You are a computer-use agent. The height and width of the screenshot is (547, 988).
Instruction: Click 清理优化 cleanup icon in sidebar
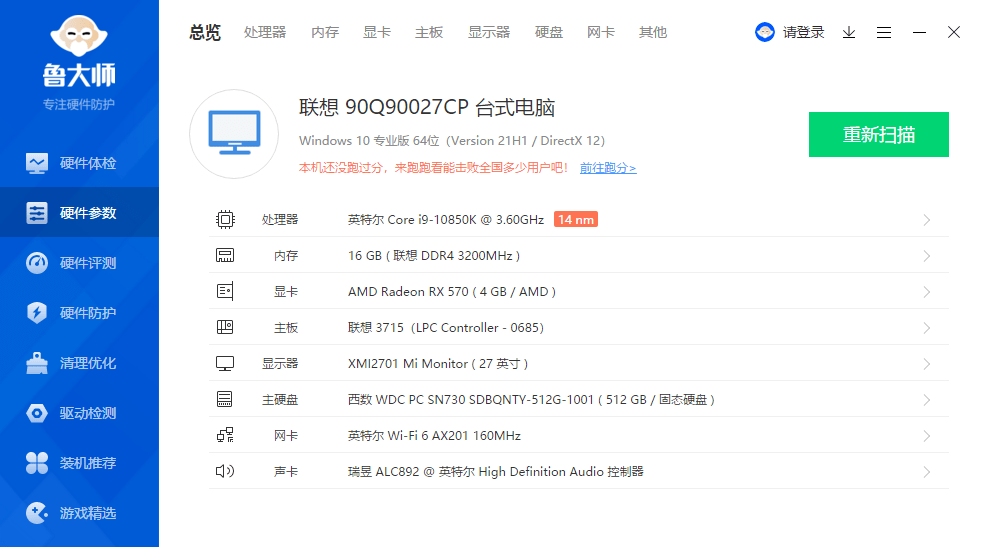[x=37, y=363]
